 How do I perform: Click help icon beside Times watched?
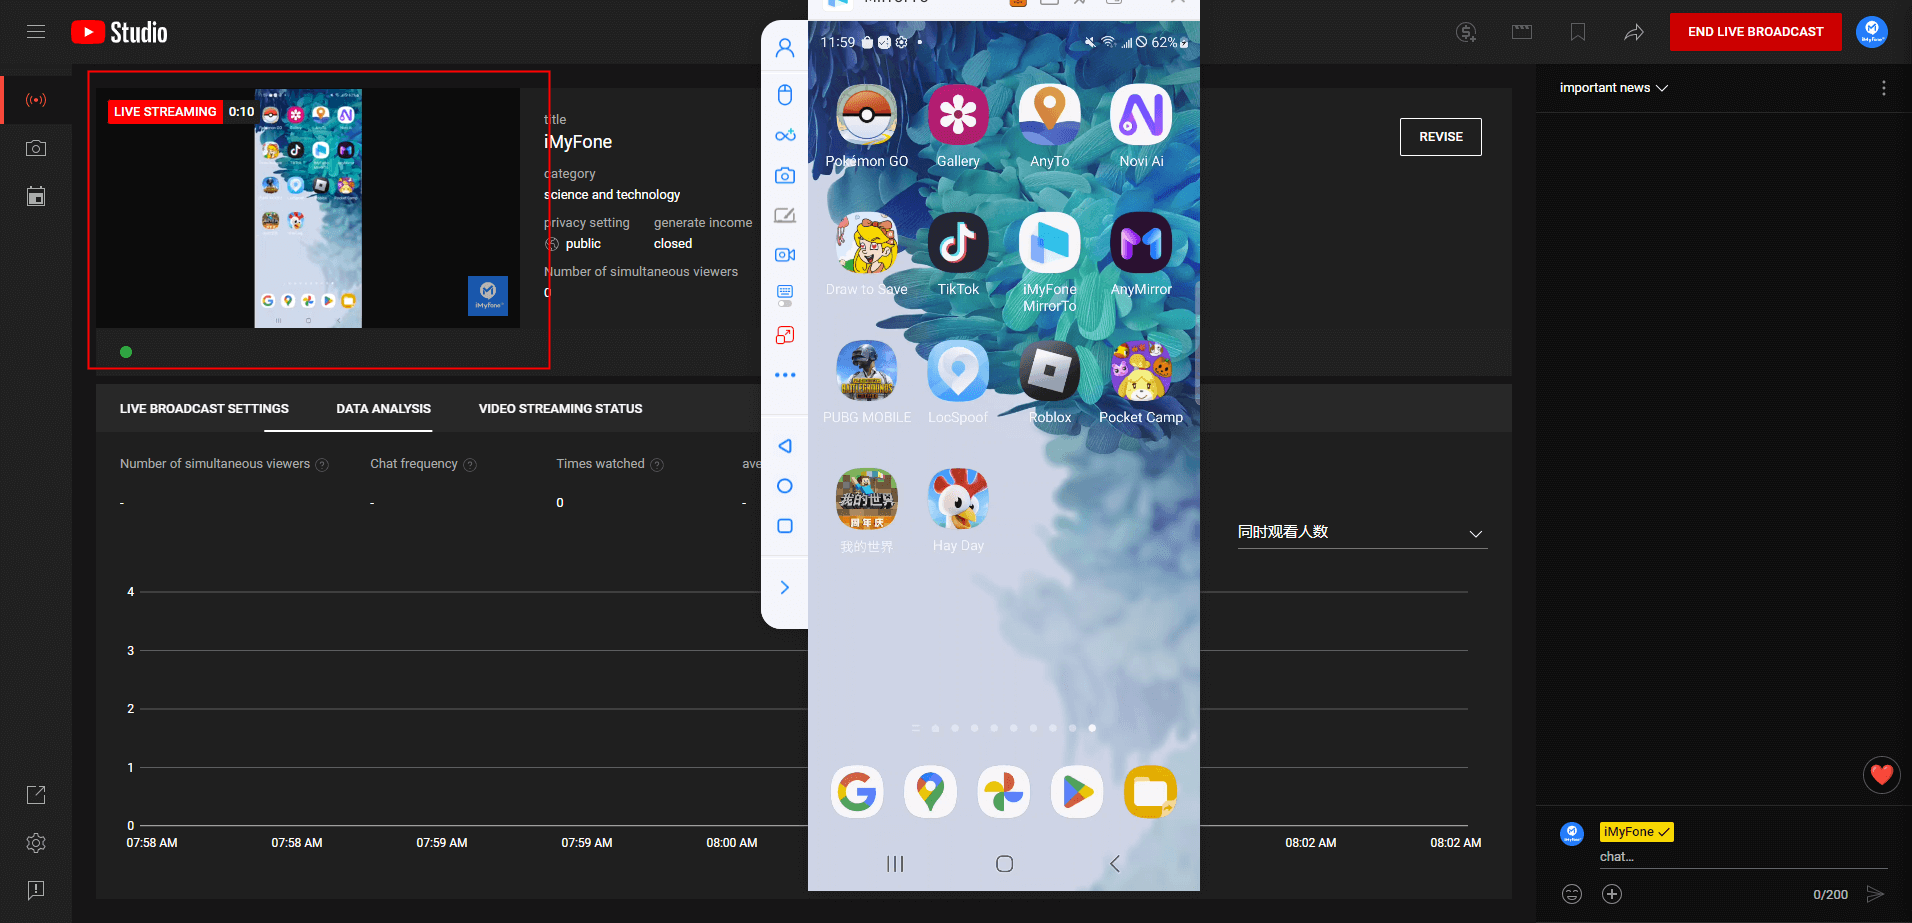(657, 465)
